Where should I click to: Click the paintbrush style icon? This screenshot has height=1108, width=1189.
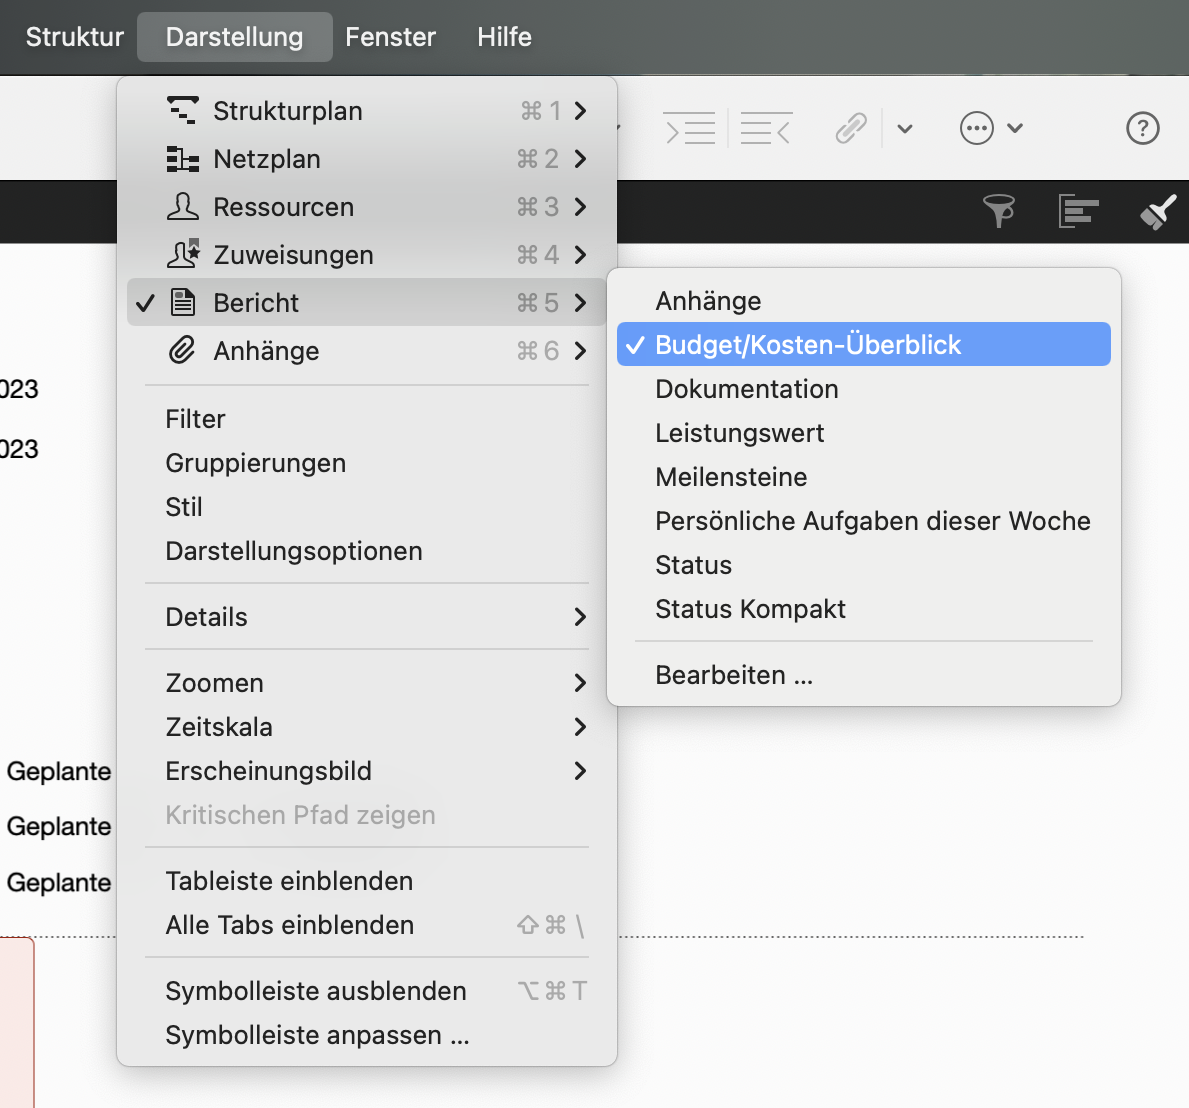[x=1158, y=211]
